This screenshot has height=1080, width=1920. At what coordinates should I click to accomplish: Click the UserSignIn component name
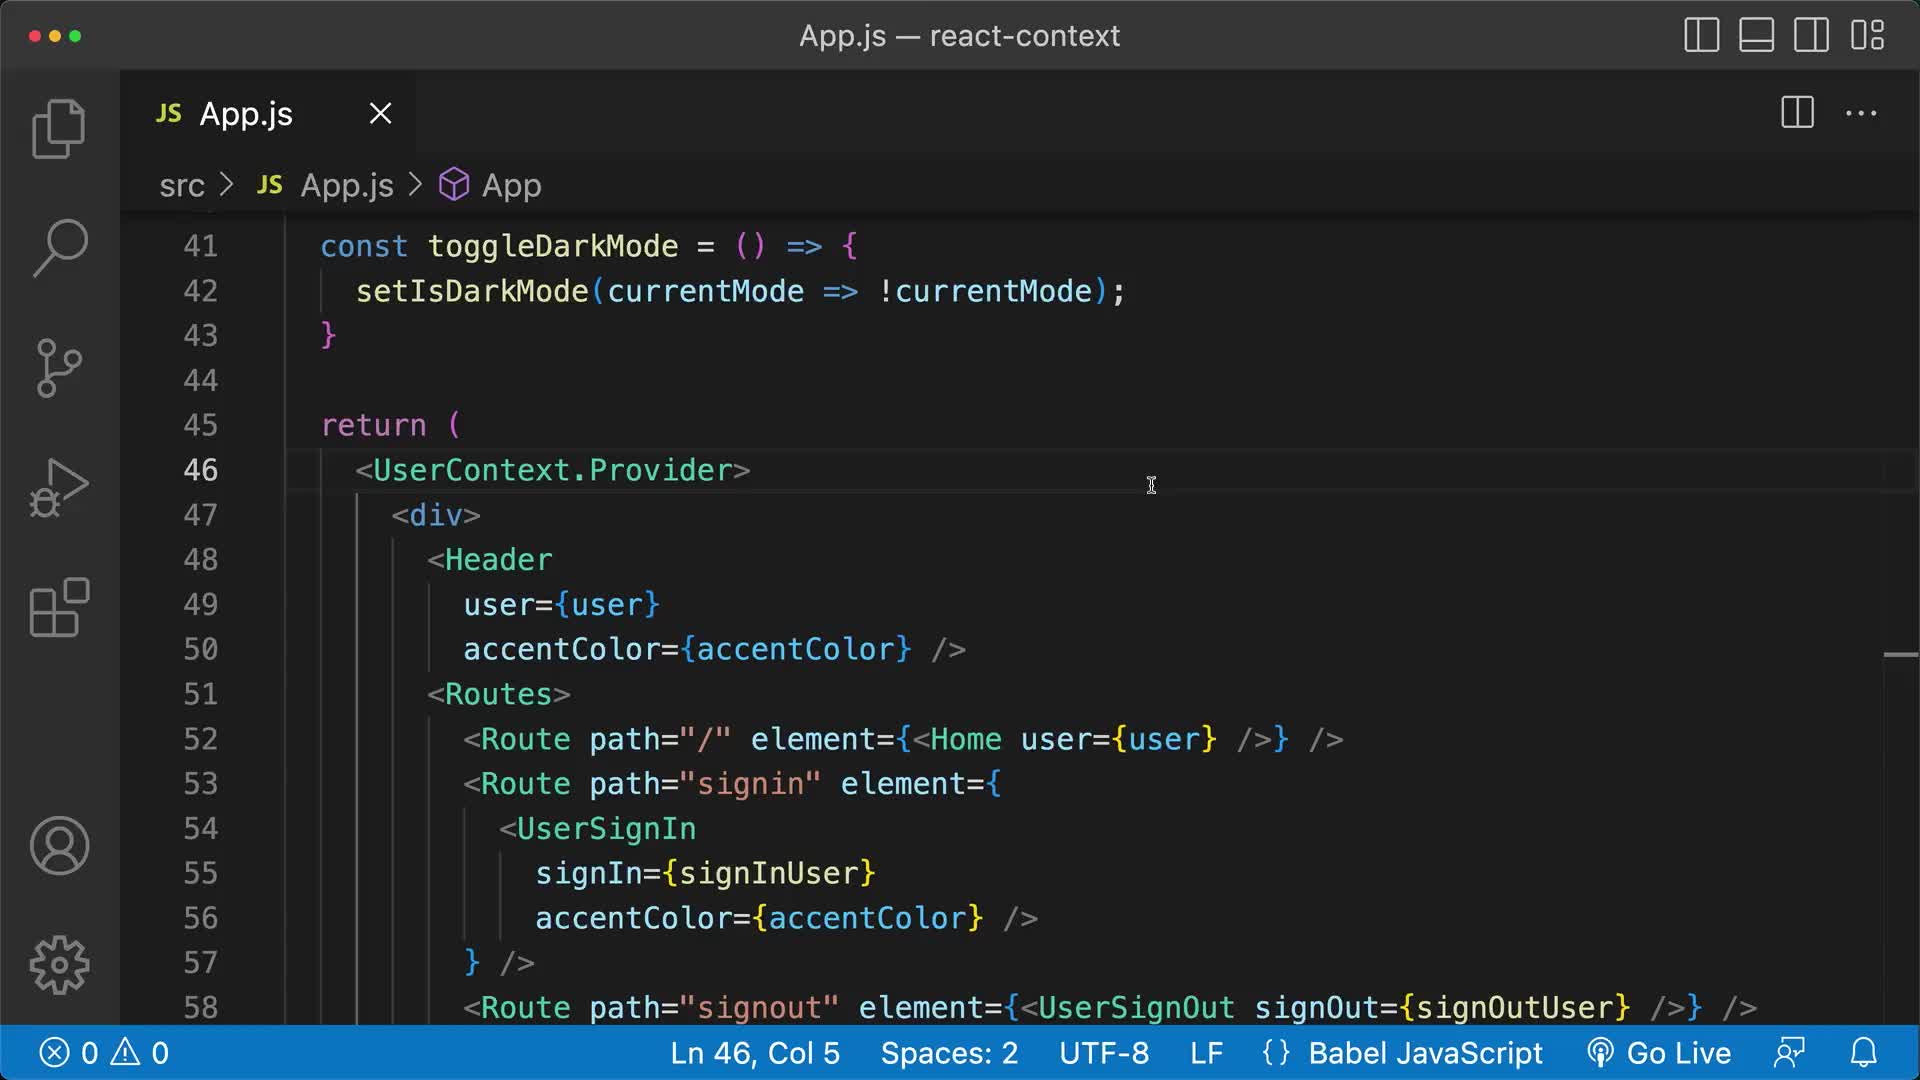(606, 829)
